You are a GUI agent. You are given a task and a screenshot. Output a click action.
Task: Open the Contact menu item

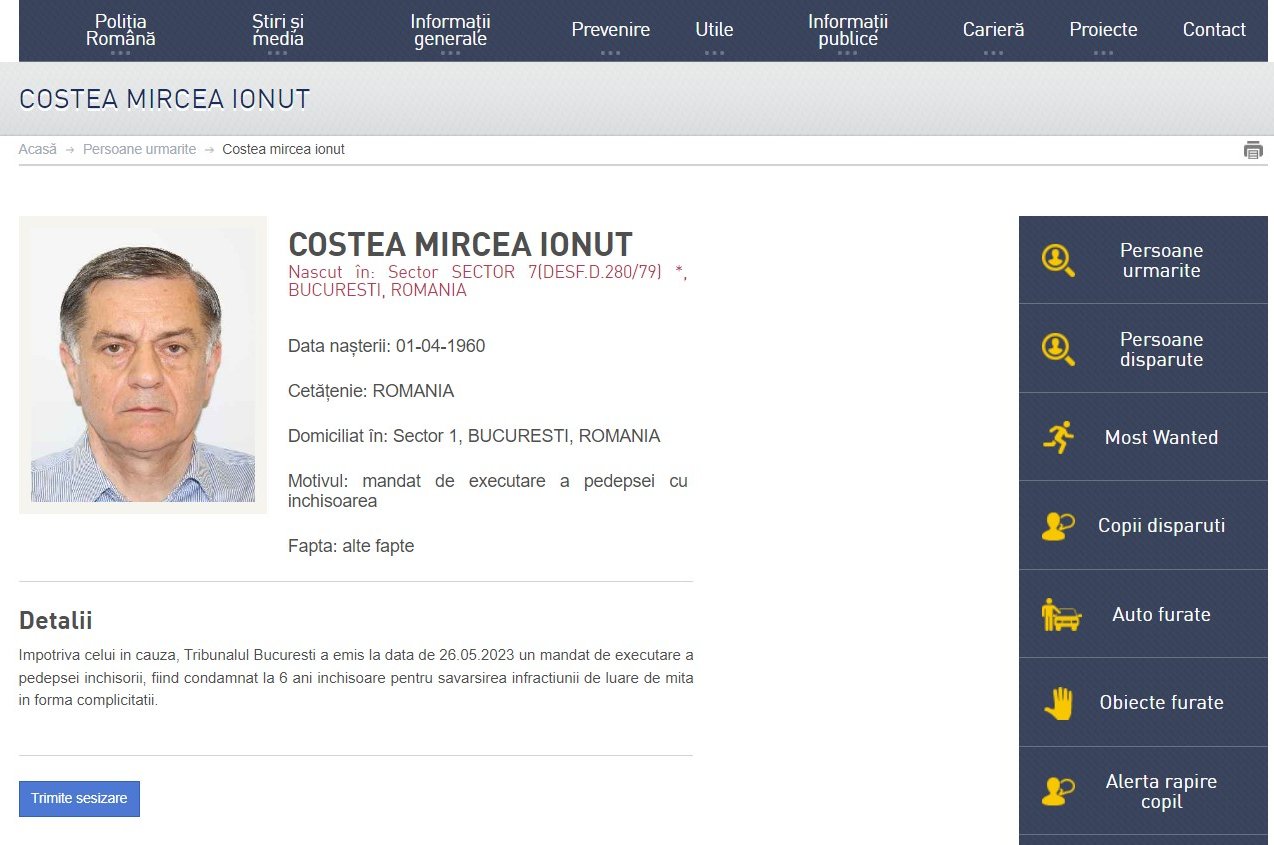click(1214, 30)
